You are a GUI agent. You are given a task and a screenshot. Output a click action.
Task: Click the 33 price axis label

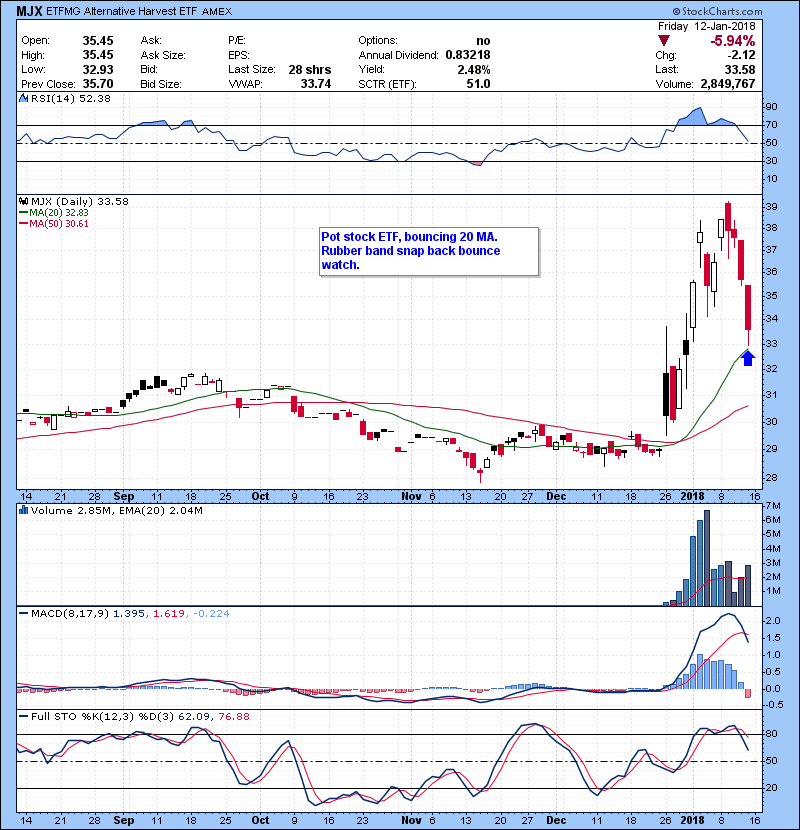tap(771, 344)
